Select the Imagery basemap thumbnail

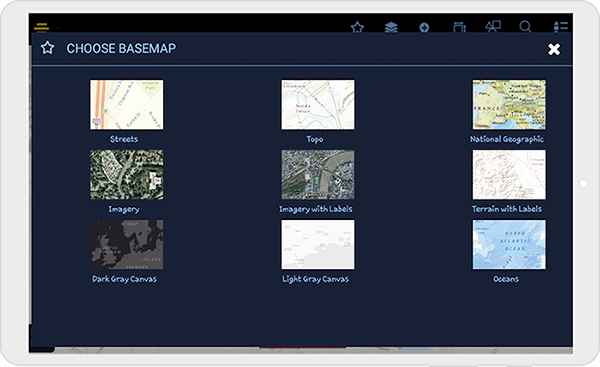point(127,175)
